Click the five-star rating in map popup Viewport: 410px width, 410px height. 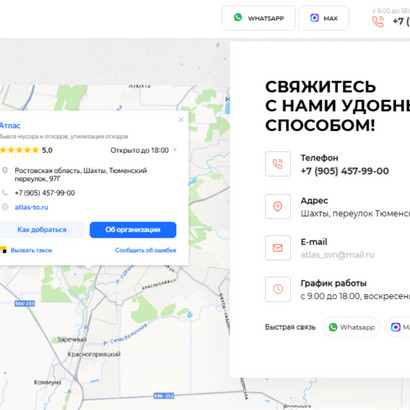pyautogui.click(x=19, y=150)
